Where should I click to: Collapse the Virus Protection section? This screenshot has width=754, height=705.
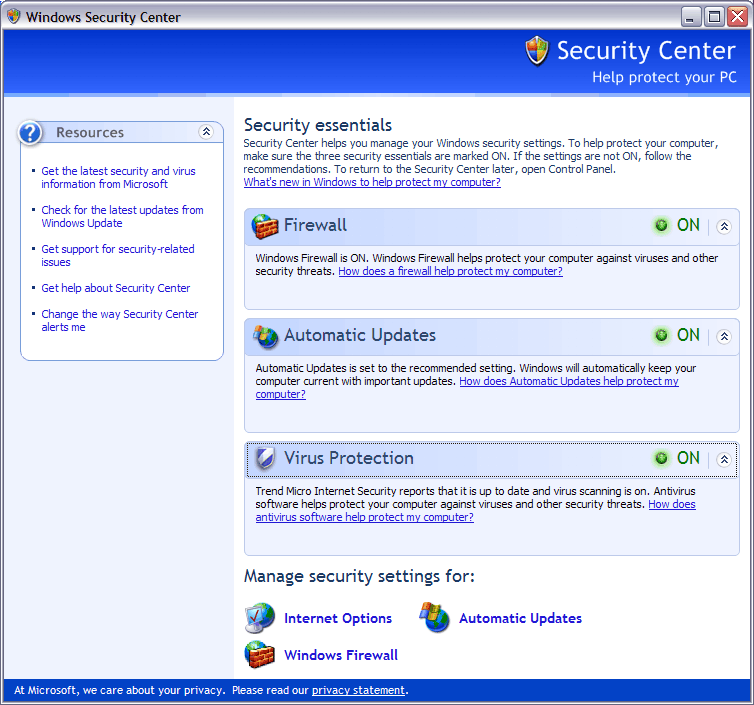(x=724, y=460)
